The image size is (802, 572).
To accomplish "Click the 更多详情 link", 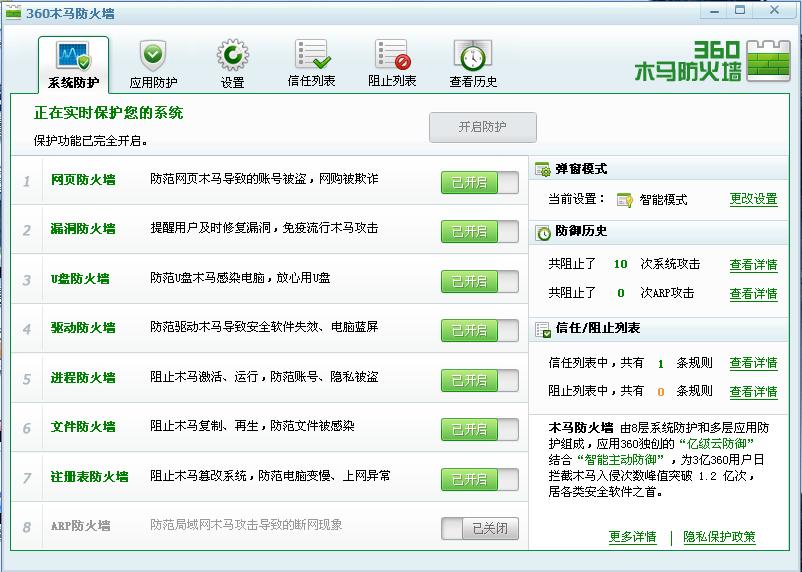I will point(633,537).
